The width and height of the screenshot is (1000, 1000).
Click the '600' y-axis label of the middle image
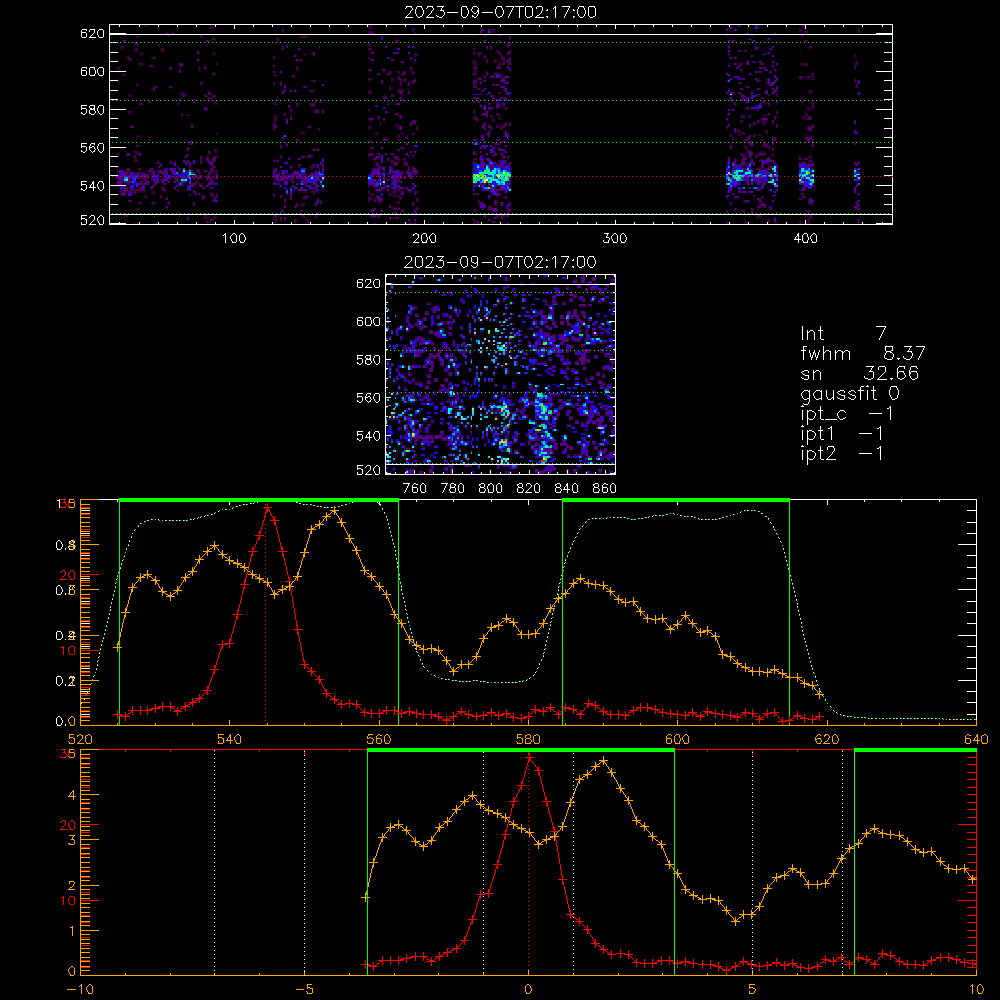coord(368,321)
